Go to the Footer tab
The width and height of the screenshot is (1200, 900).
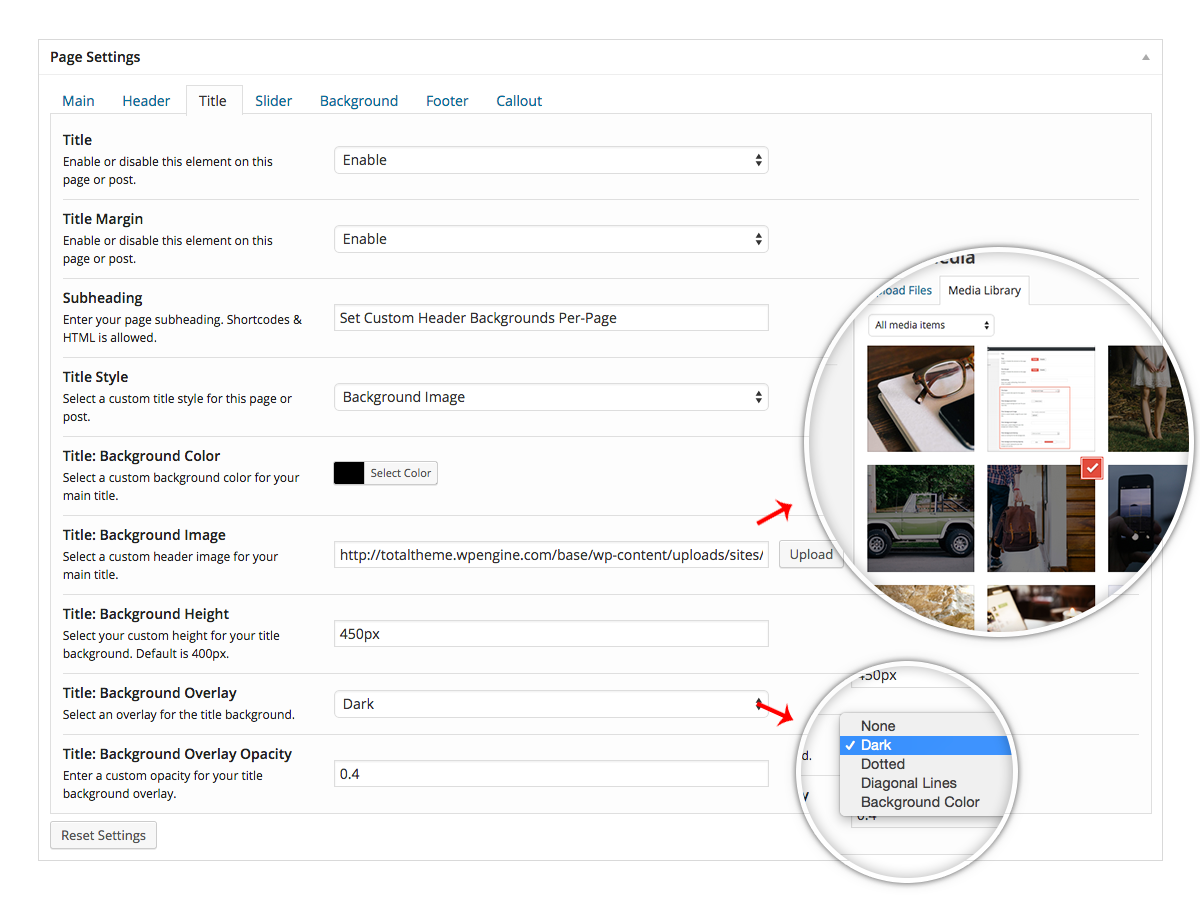pyautogui.click(x=447, y=101)
